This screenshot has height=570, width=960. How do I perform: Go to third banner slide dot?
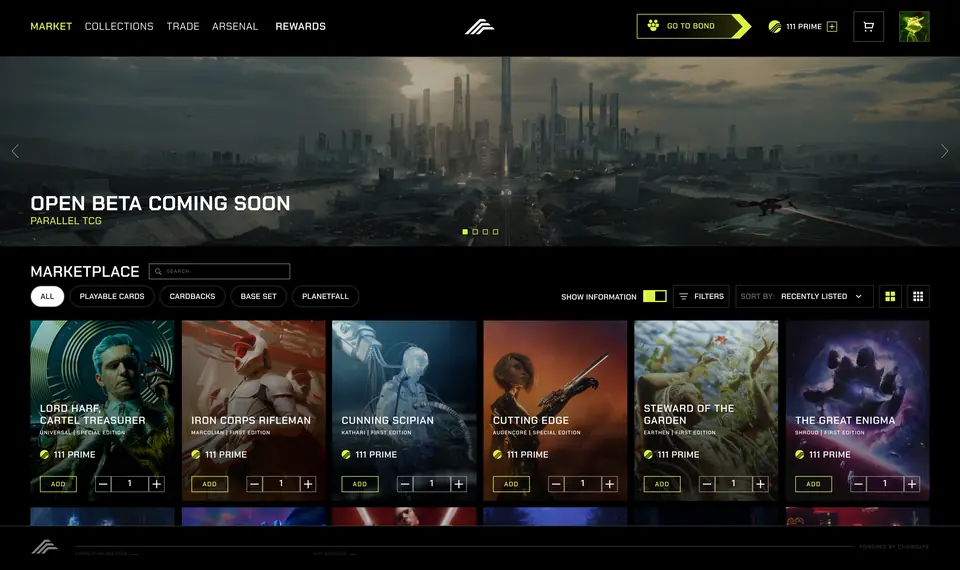point(486,231)
